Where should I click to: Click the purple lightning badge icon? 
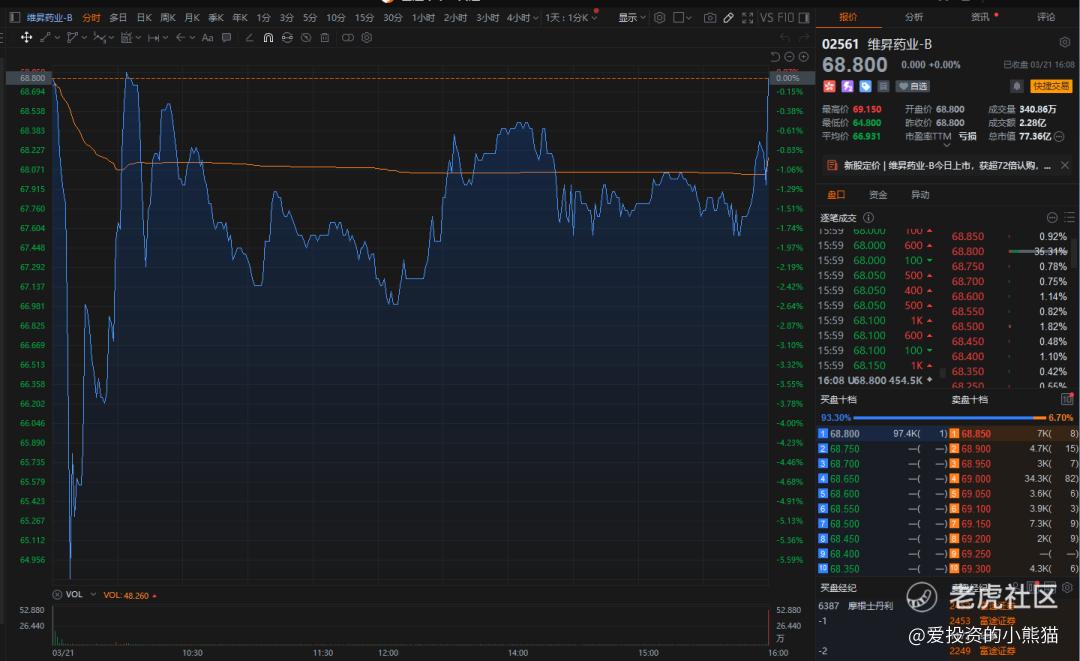point(847,86)
